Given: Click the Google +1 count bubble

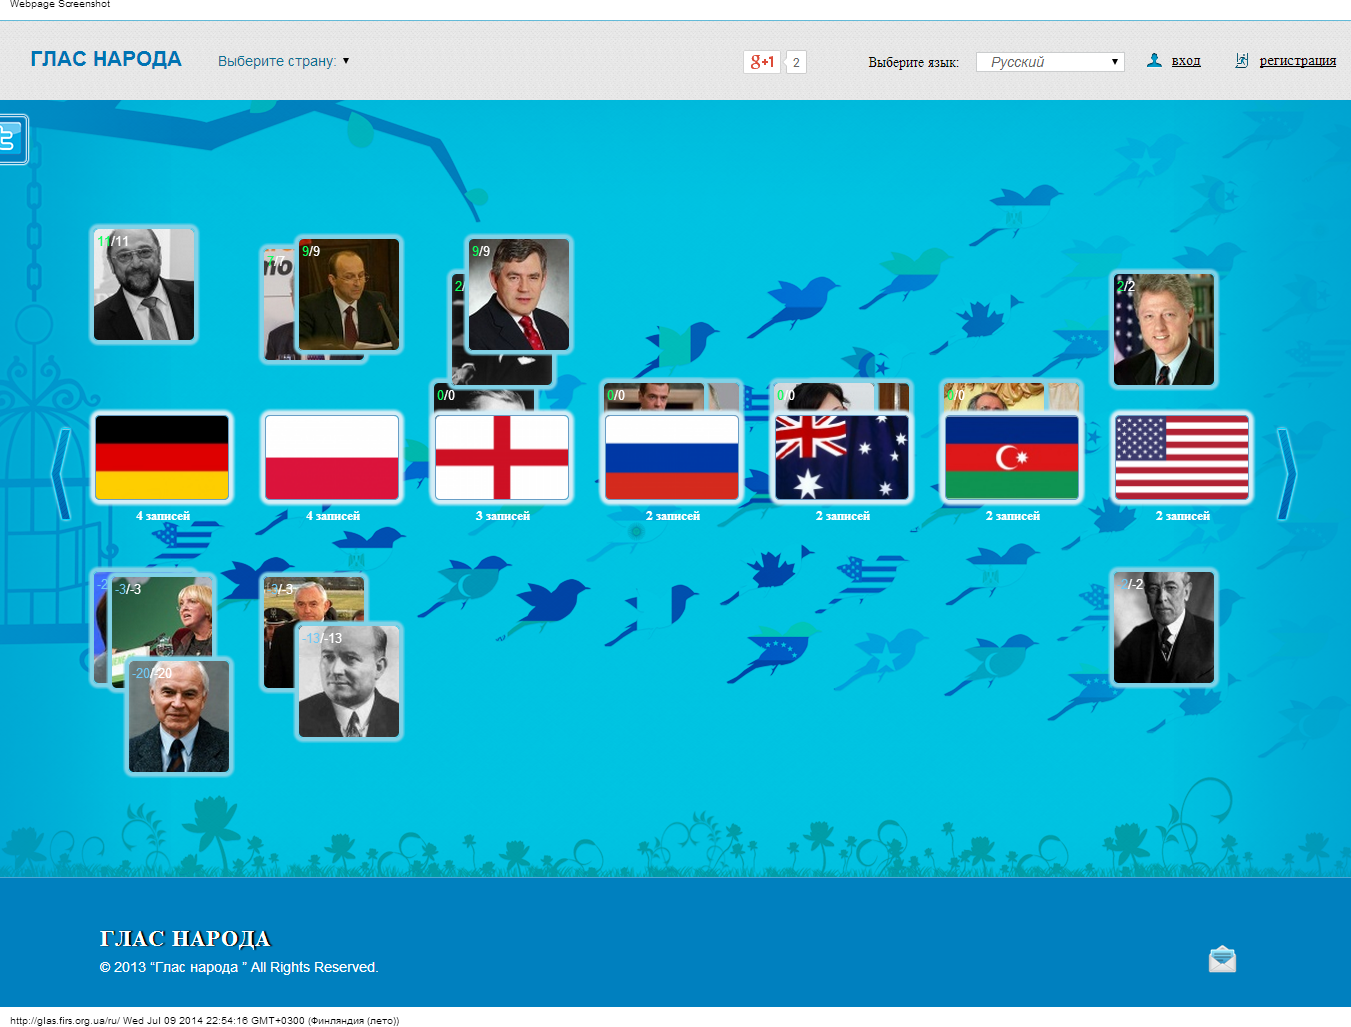Looking at the screenshot, I should (x=796, y=62).
